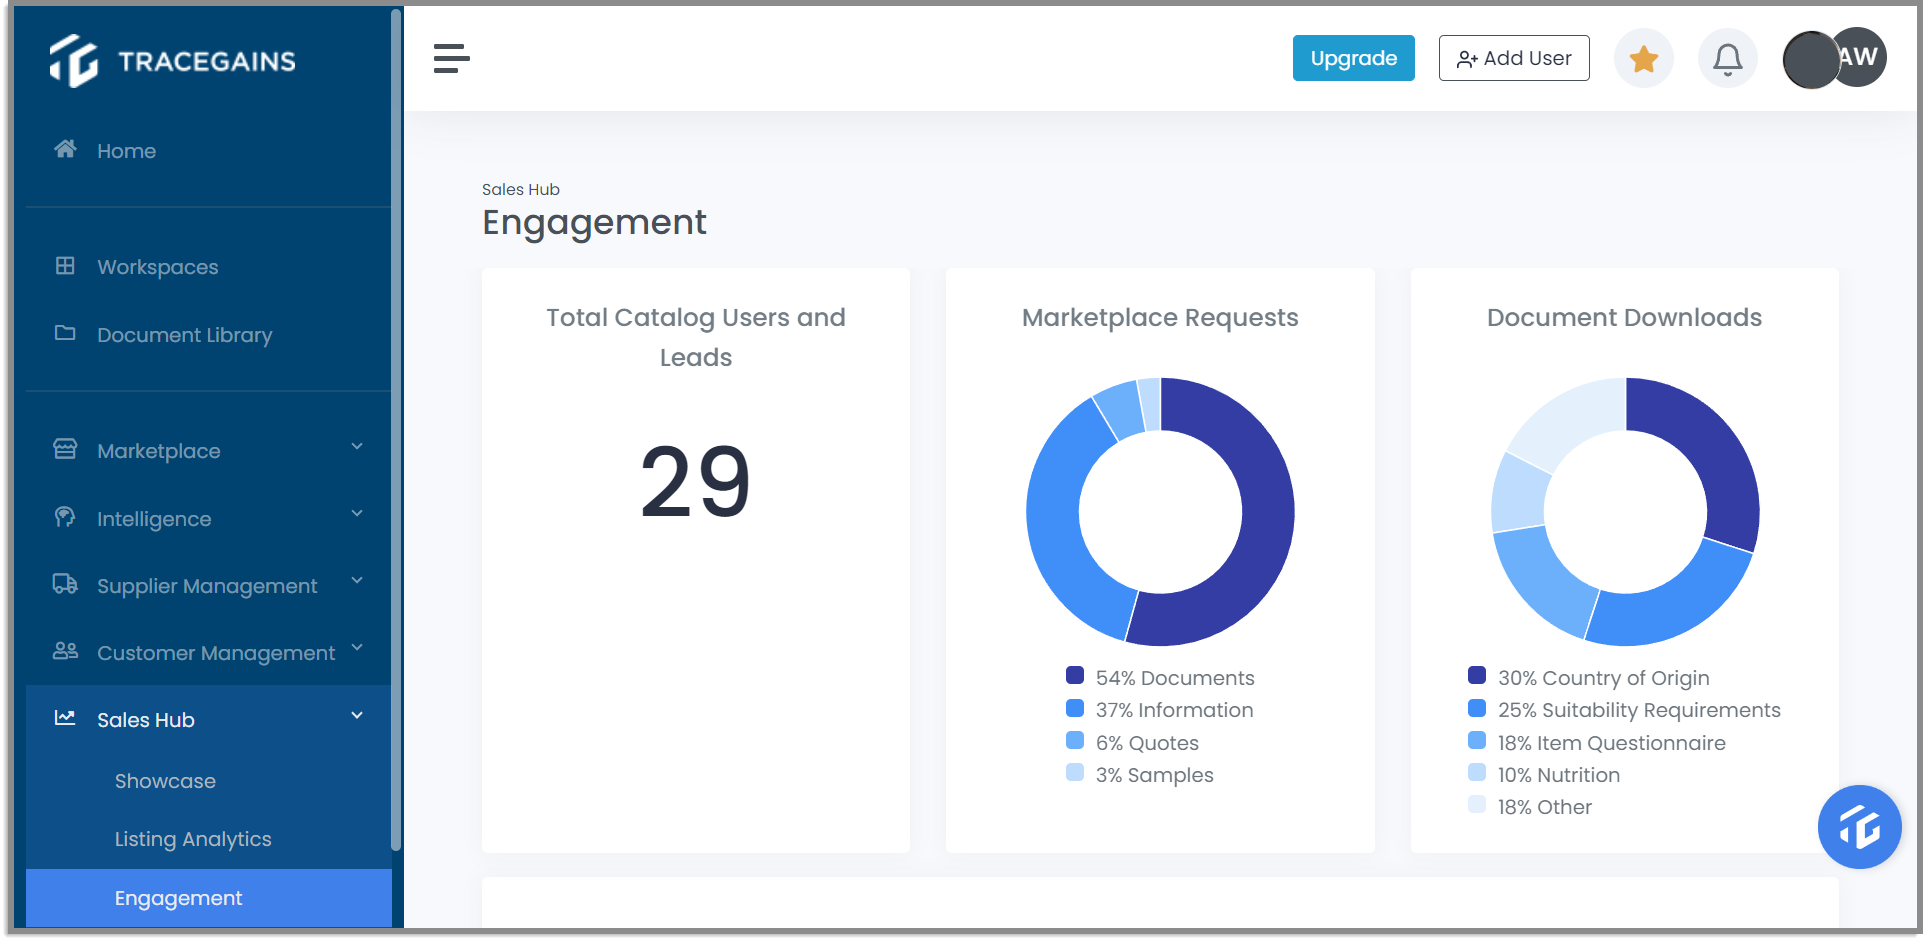Expand the Intelligence menu chevron
Viewport: 1923px width, 942px height.
pyautogui.click(x=357, y=513)
